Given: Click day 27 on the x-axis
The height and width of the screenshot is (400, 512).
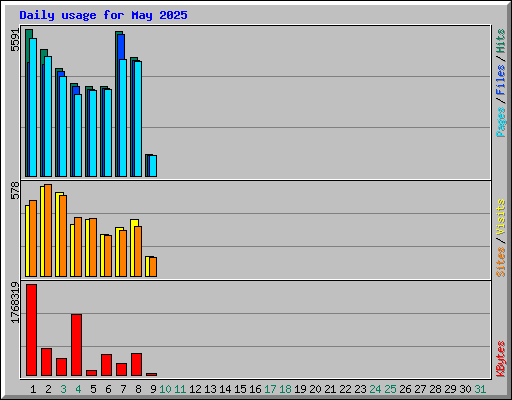Looking at the screenshot, I should click(420, 389).
